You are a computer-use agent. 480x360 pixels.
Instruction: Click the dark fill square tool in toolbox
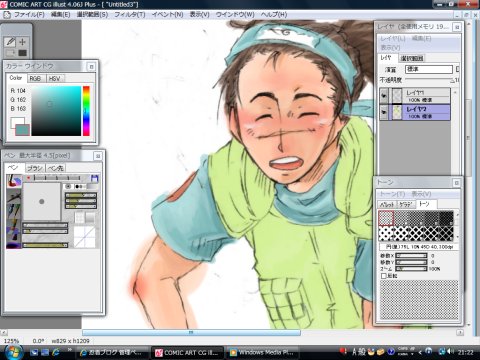tap(22, 53)
